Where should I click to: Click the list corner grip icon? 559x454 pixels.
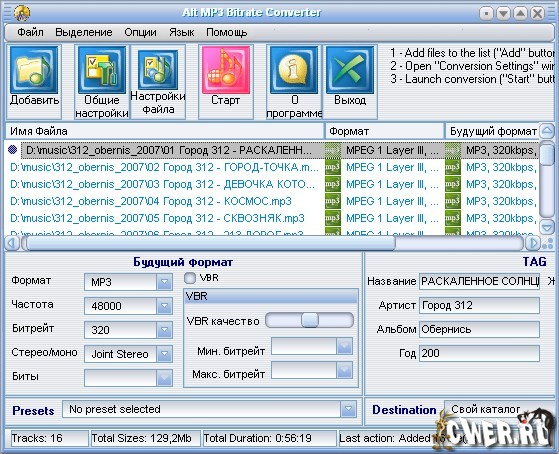tap(547, 243)
